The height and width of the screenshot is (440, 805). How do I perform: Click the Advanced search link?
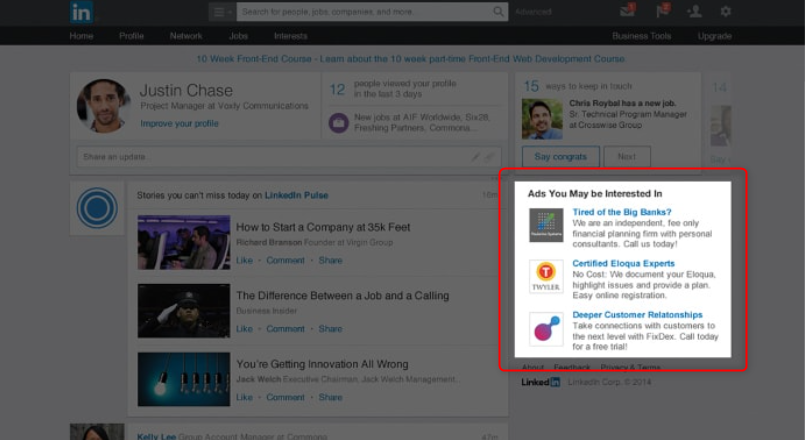pyautogui.click(x=533, y=12)
